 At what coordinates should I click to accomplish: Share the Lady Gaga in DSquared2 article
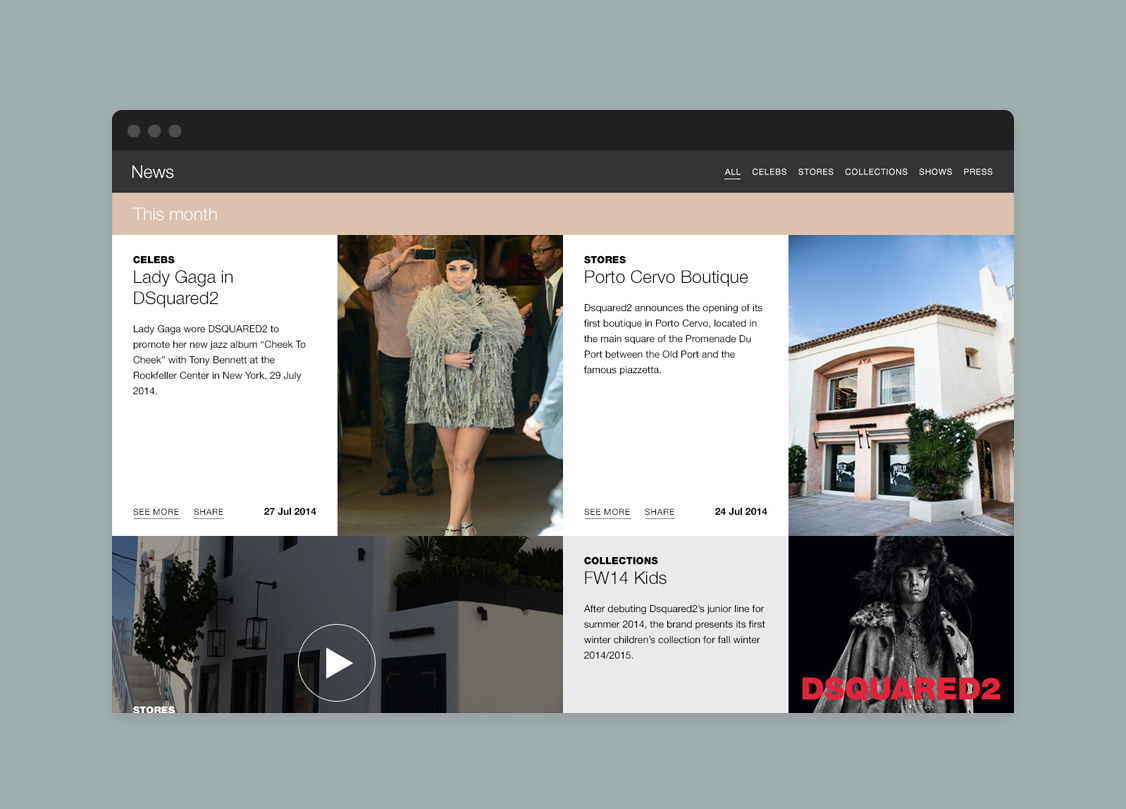pyautogui.click(x=208, y=512)
